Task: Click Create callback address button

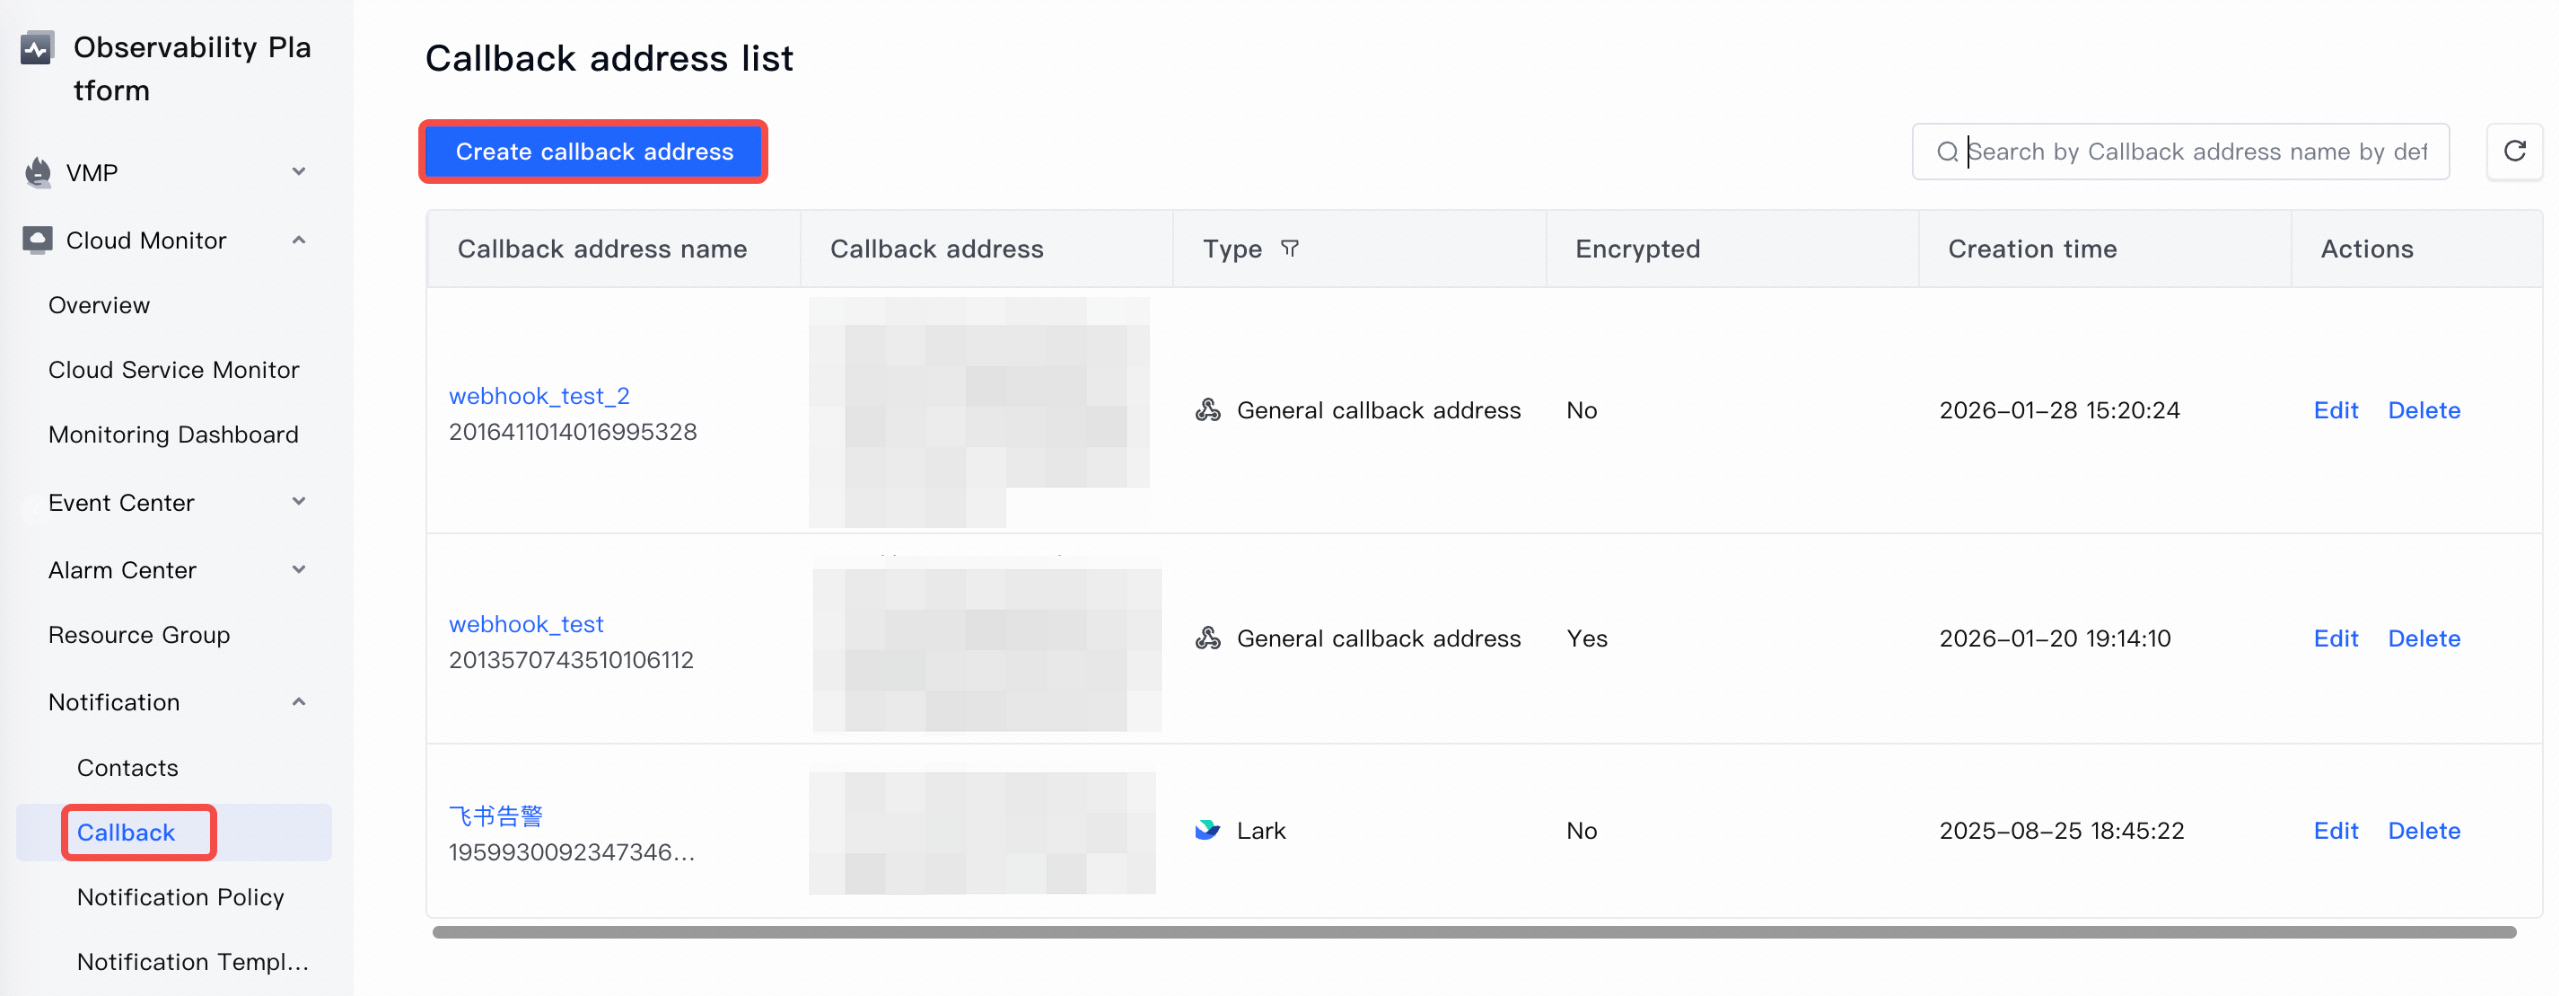Action: click(594, 152)
